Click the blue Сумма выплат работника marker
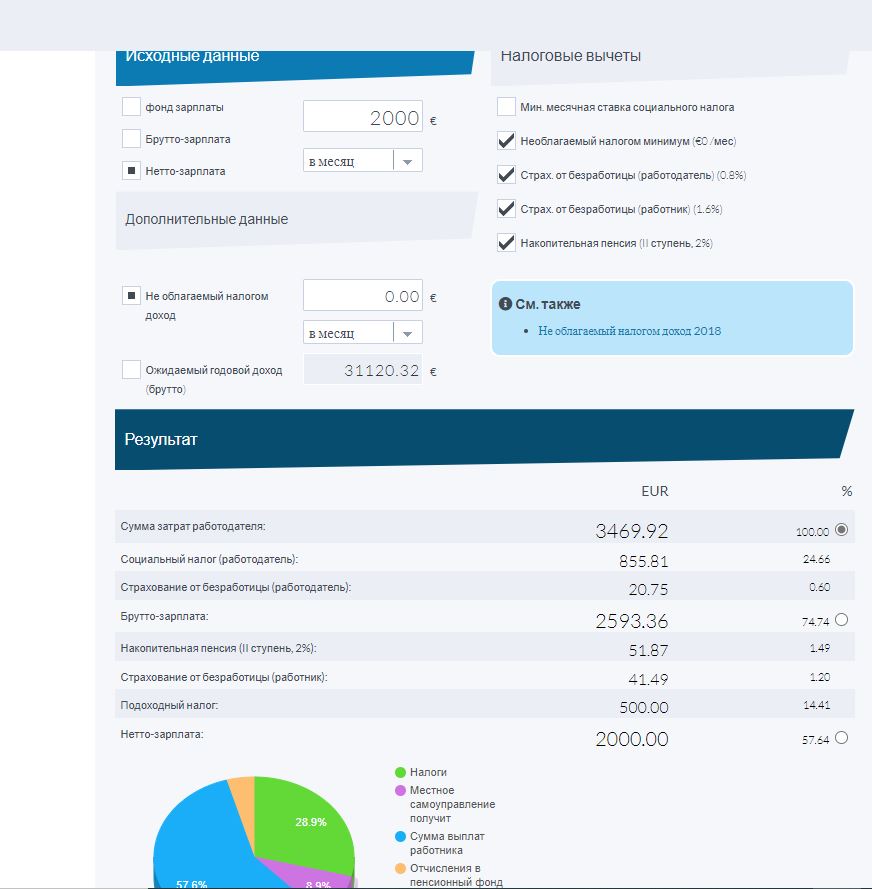The height and width of the screenshot is (889, 872). pos(401,836)
